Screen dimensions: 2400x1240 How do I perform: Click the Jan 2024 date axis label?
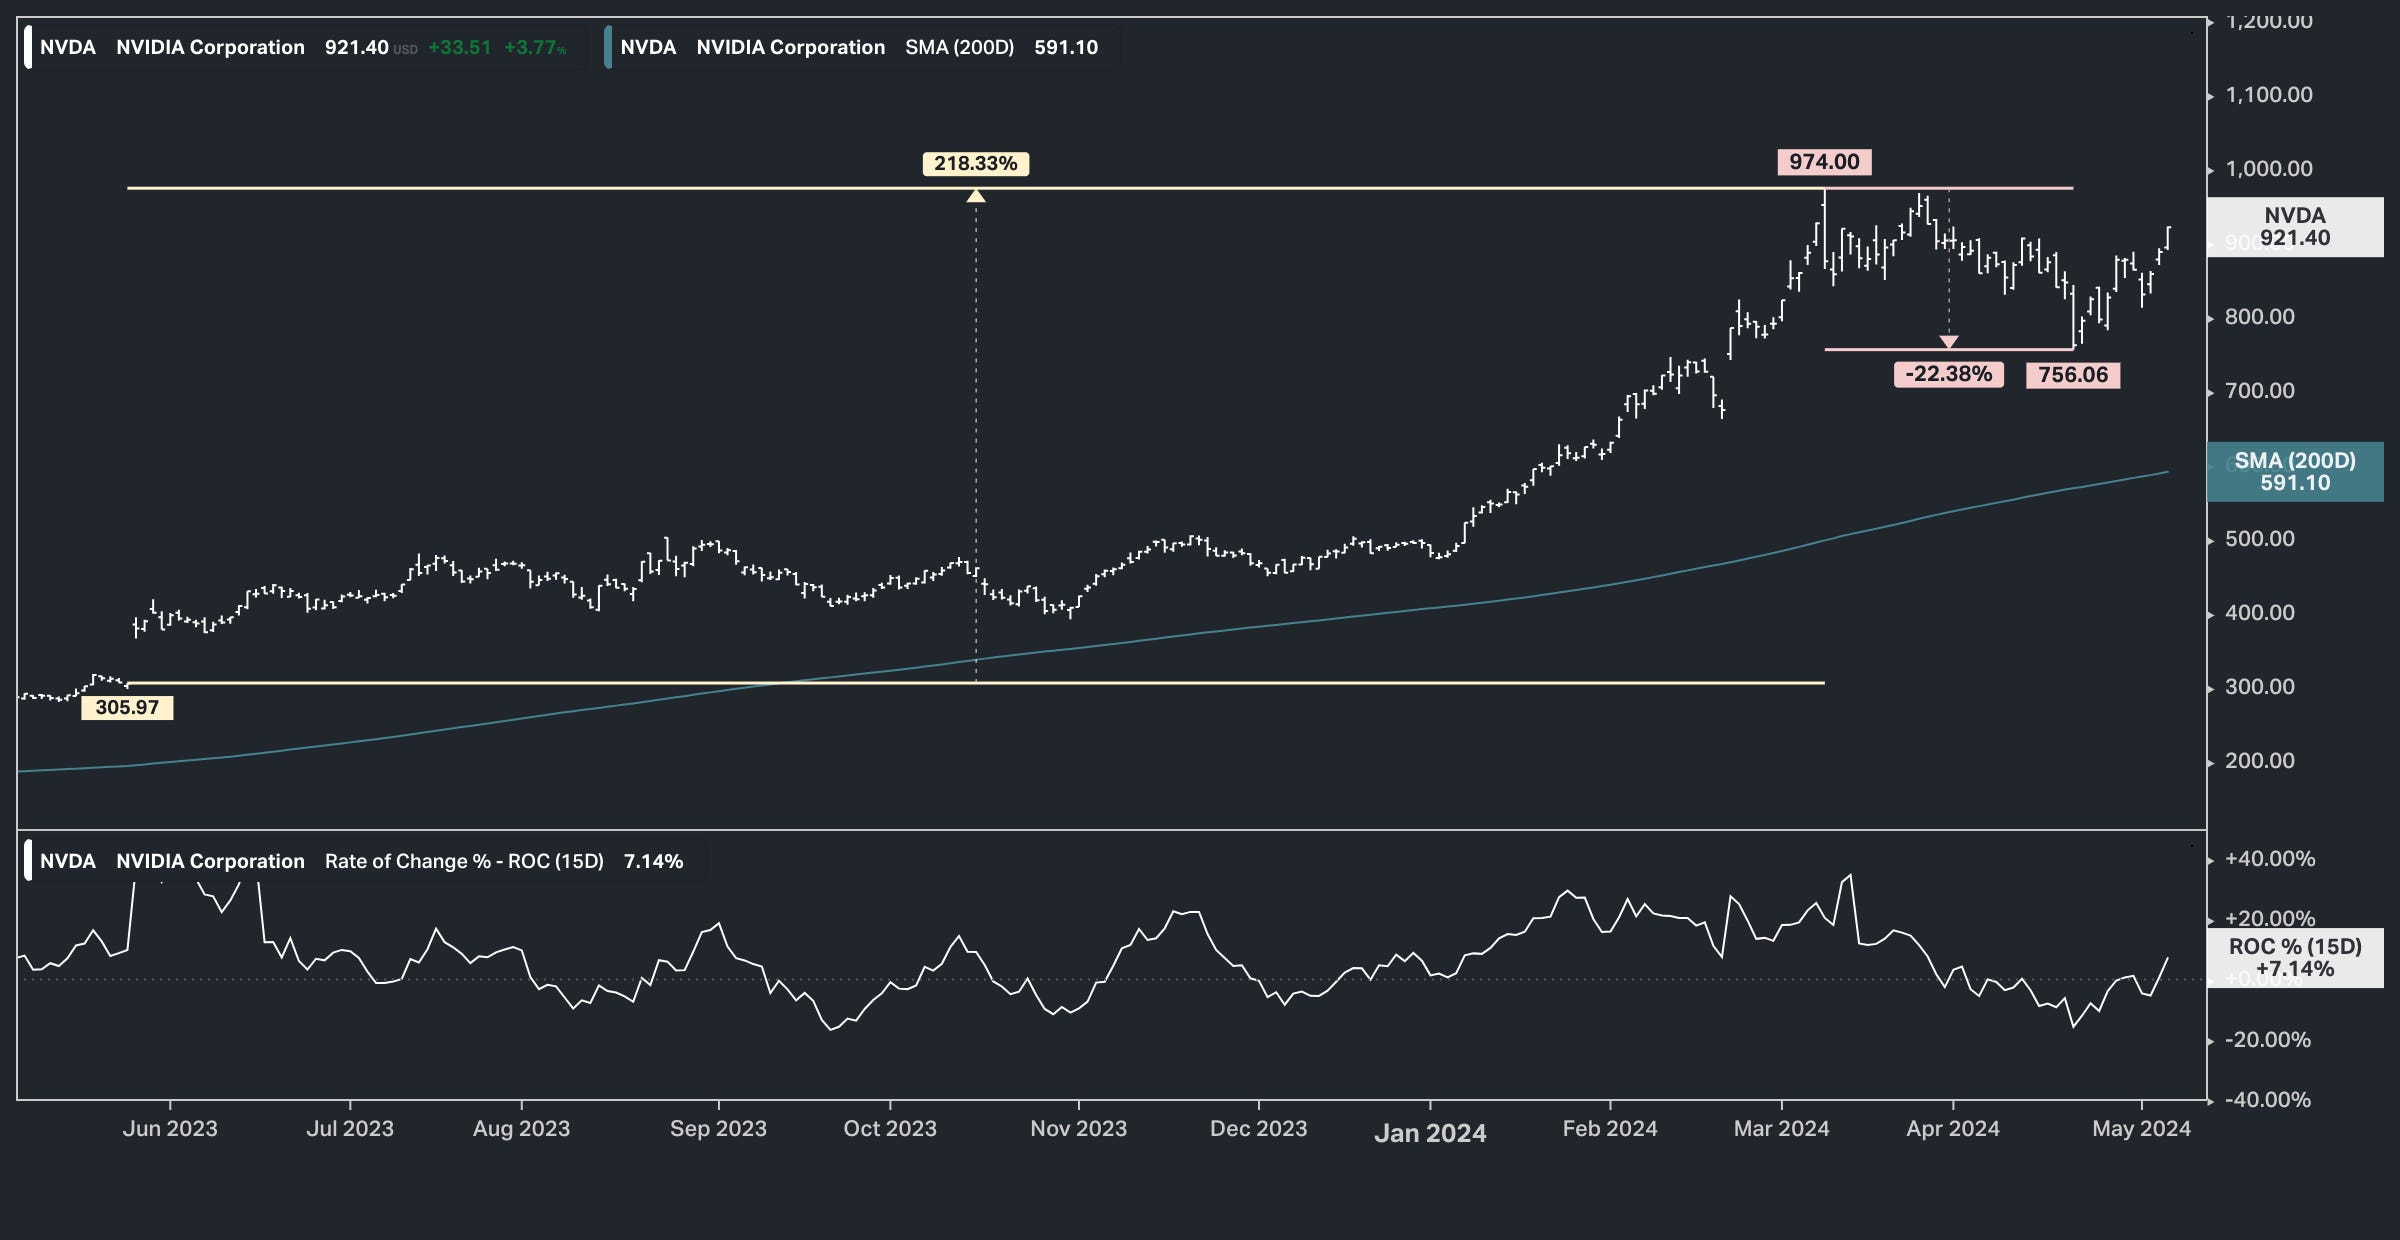(x=1430, y=1132)
